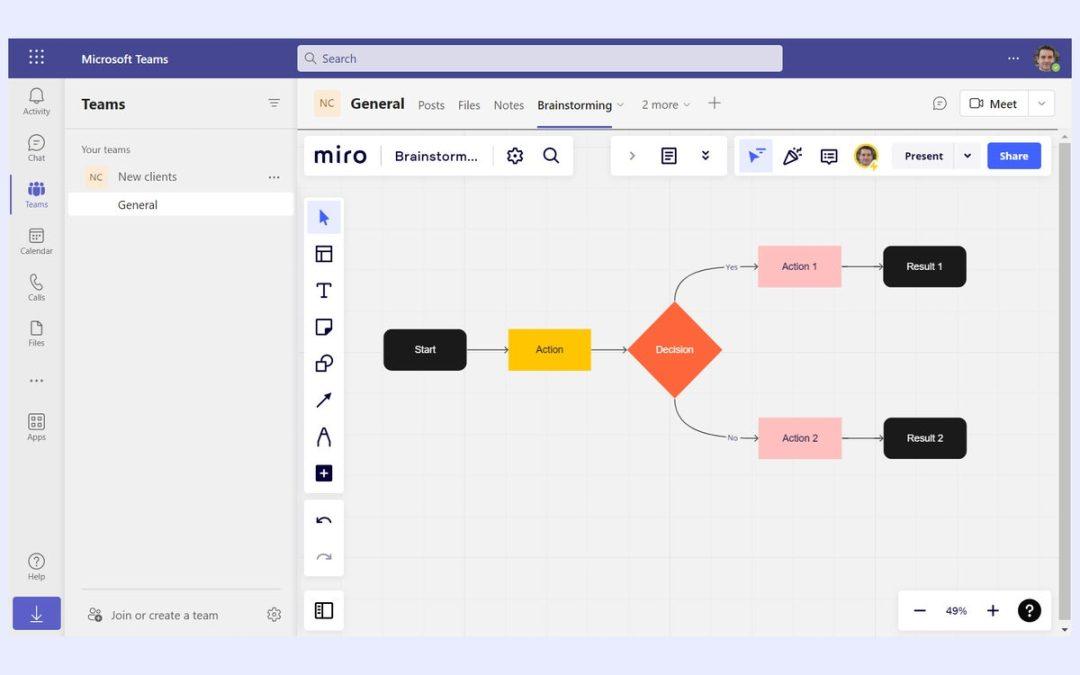This screenshot has width=1080, height=675.
Task: Filter the teams list
Action: (x=274, y=103)
